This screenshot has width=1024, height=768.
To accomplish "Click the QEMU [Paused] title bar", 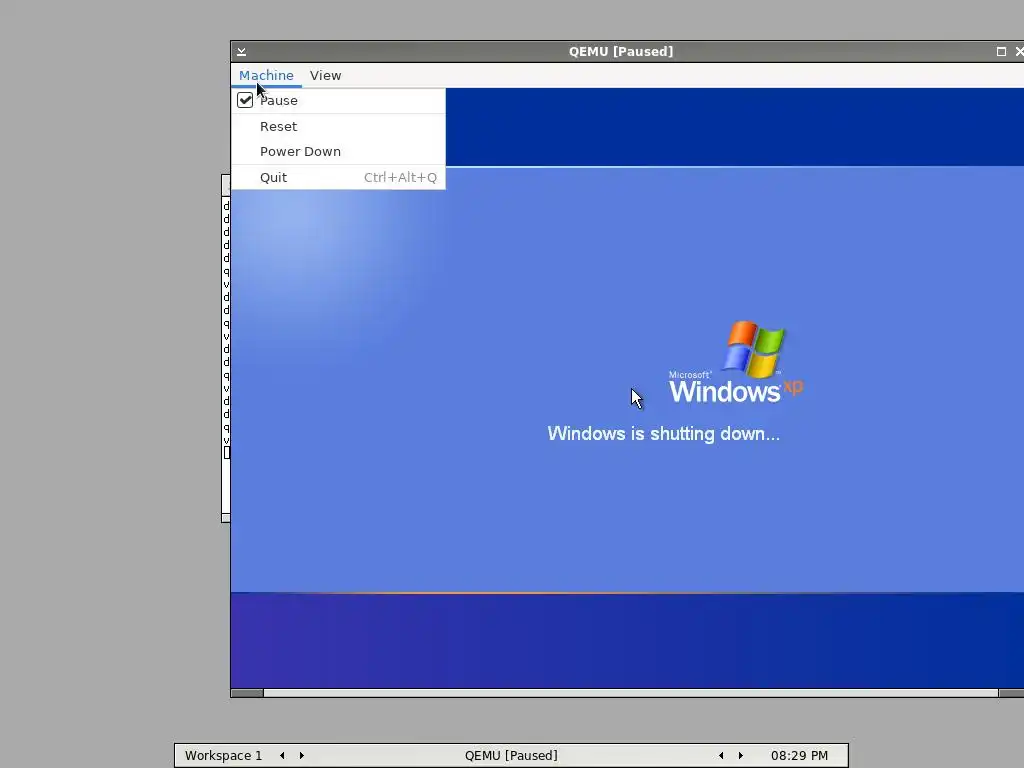I will pyautogui.click(x=620, y=52).
